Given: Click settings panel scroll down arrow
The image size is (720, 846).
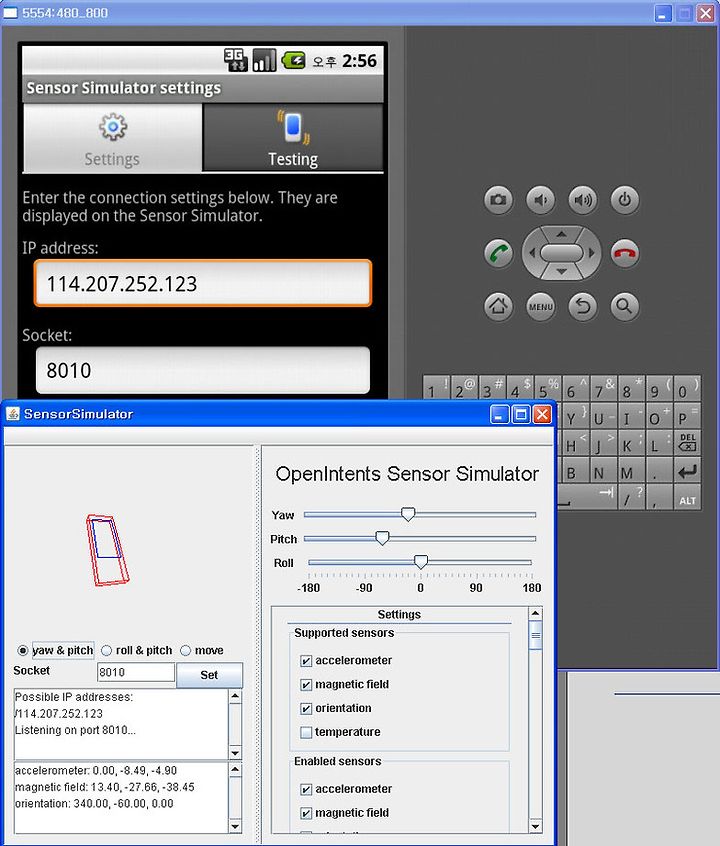Looking at the screenshot, I should coord(535,826).
